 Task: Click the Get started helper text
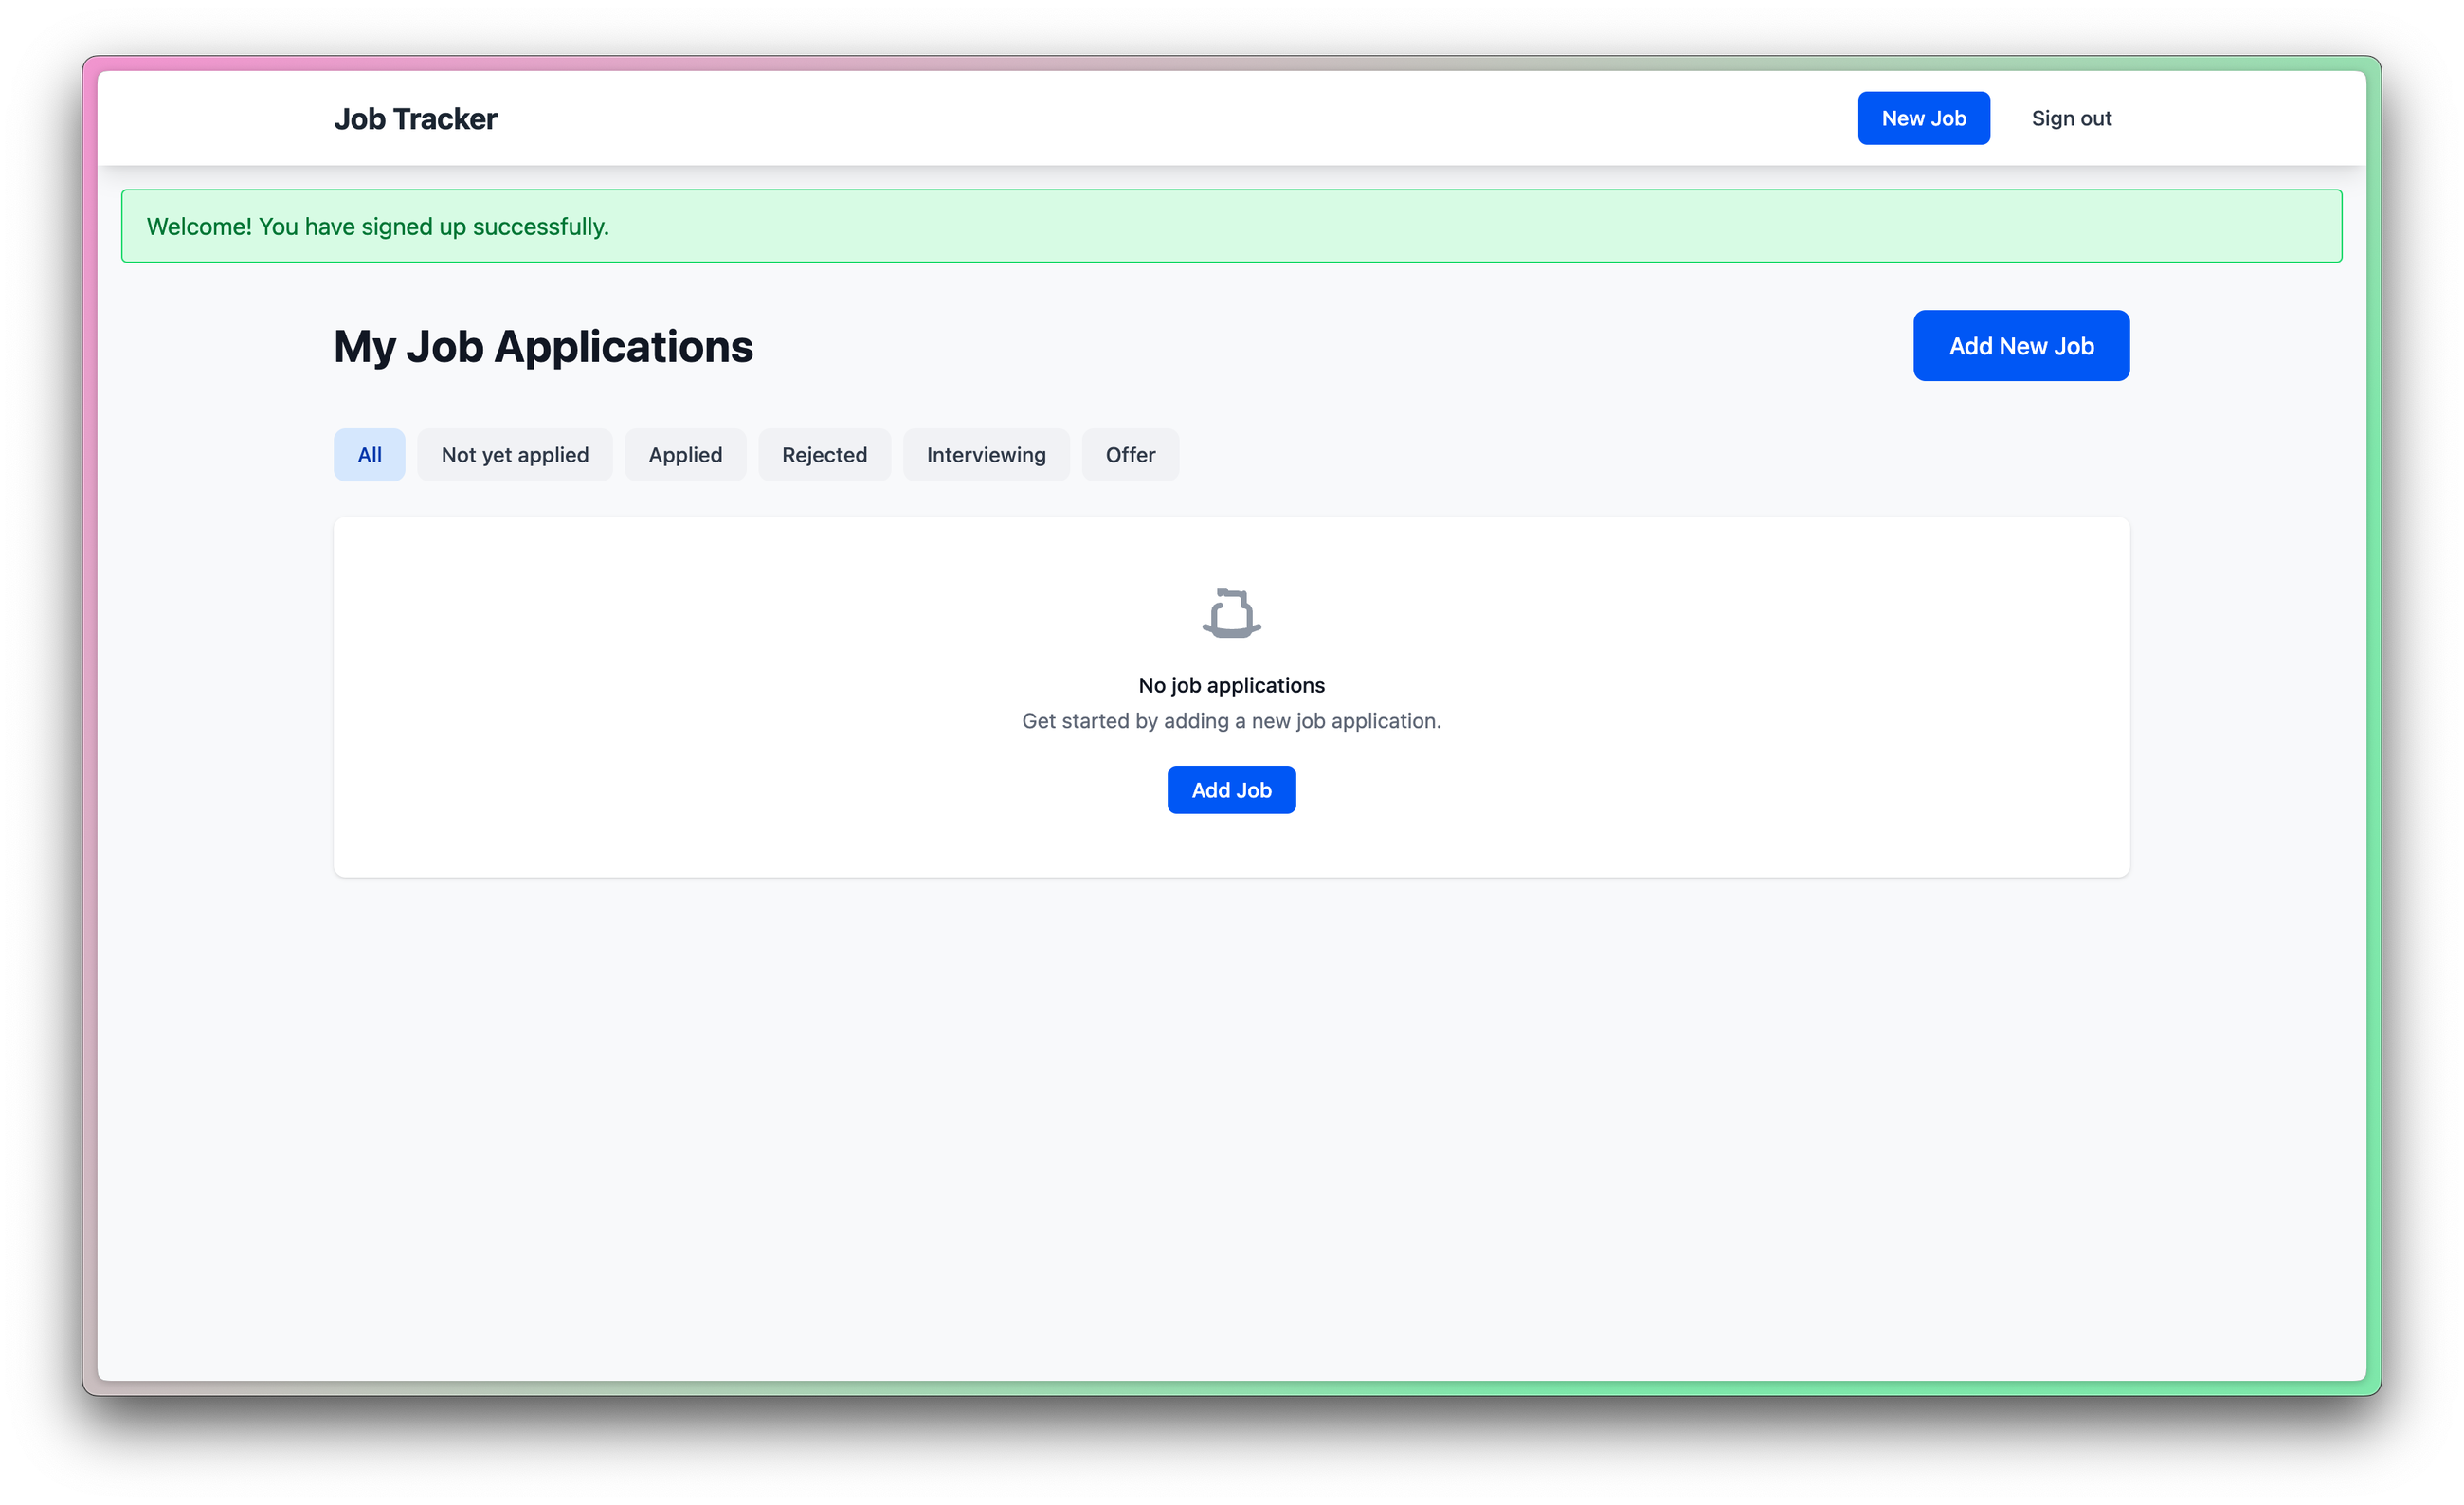[x=1231, y=721]
